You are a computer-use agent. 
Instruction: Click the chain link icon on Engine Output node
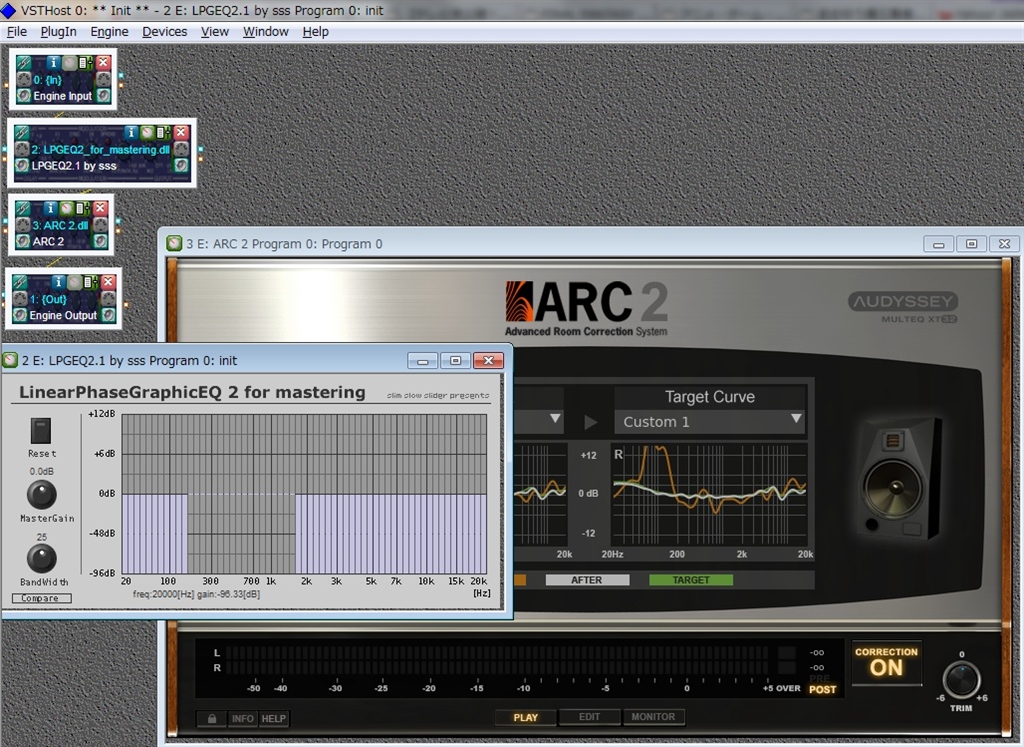click(20, 282)
